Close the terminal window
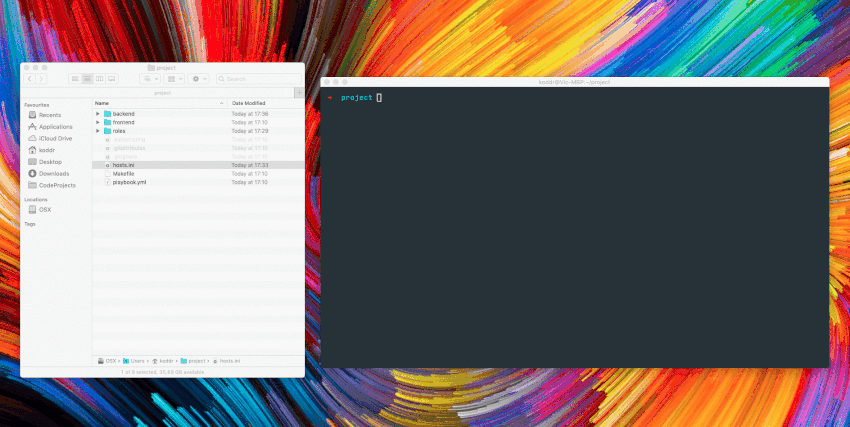The width and height of the screenshot is (850, 427). pyautogui.click(x=327, y=82)
